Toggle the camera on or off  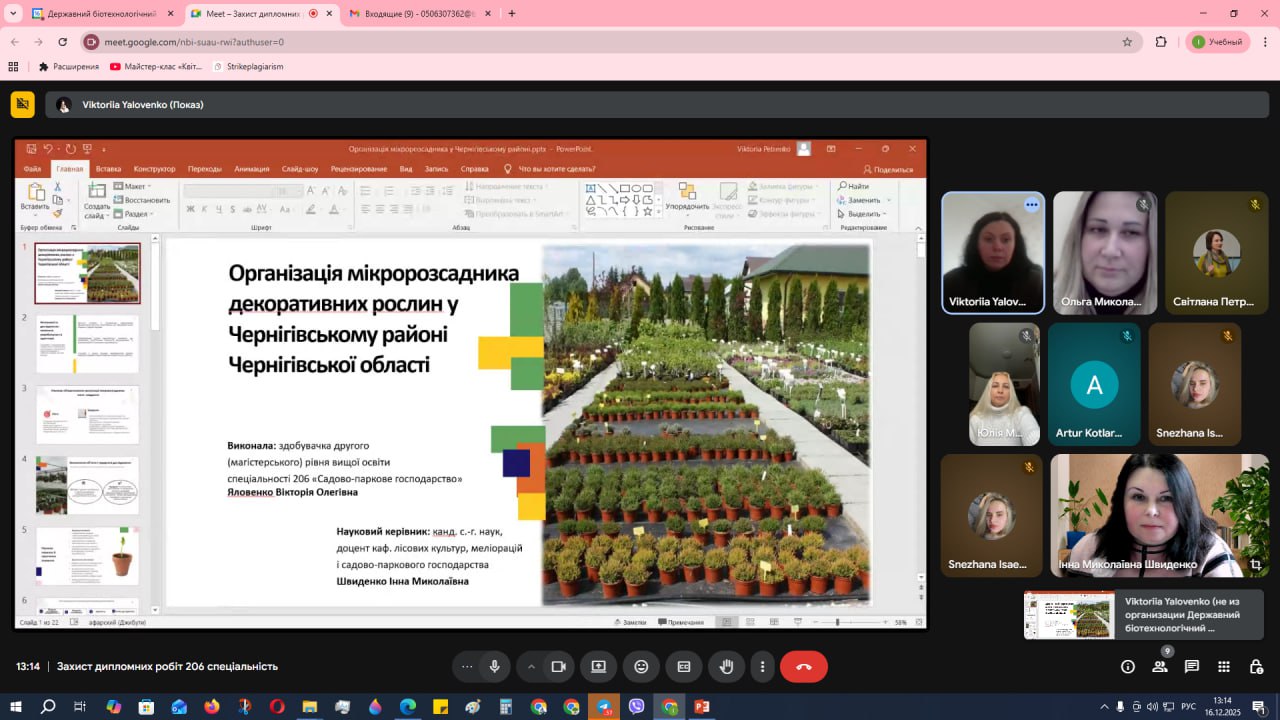point(559,667)
